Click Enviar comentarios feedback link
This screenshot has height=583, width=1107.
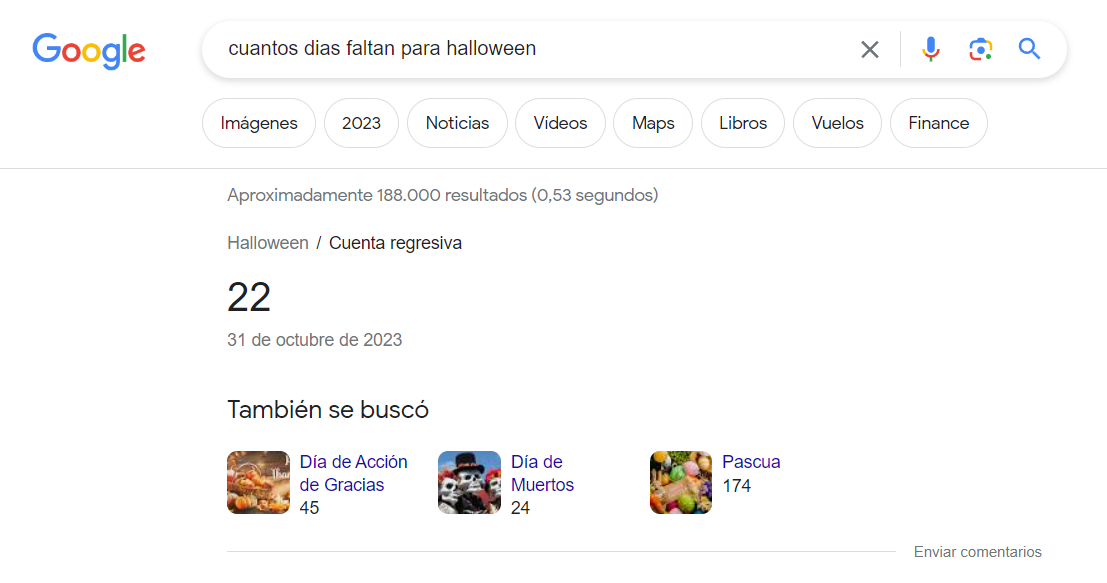(977, 552)
